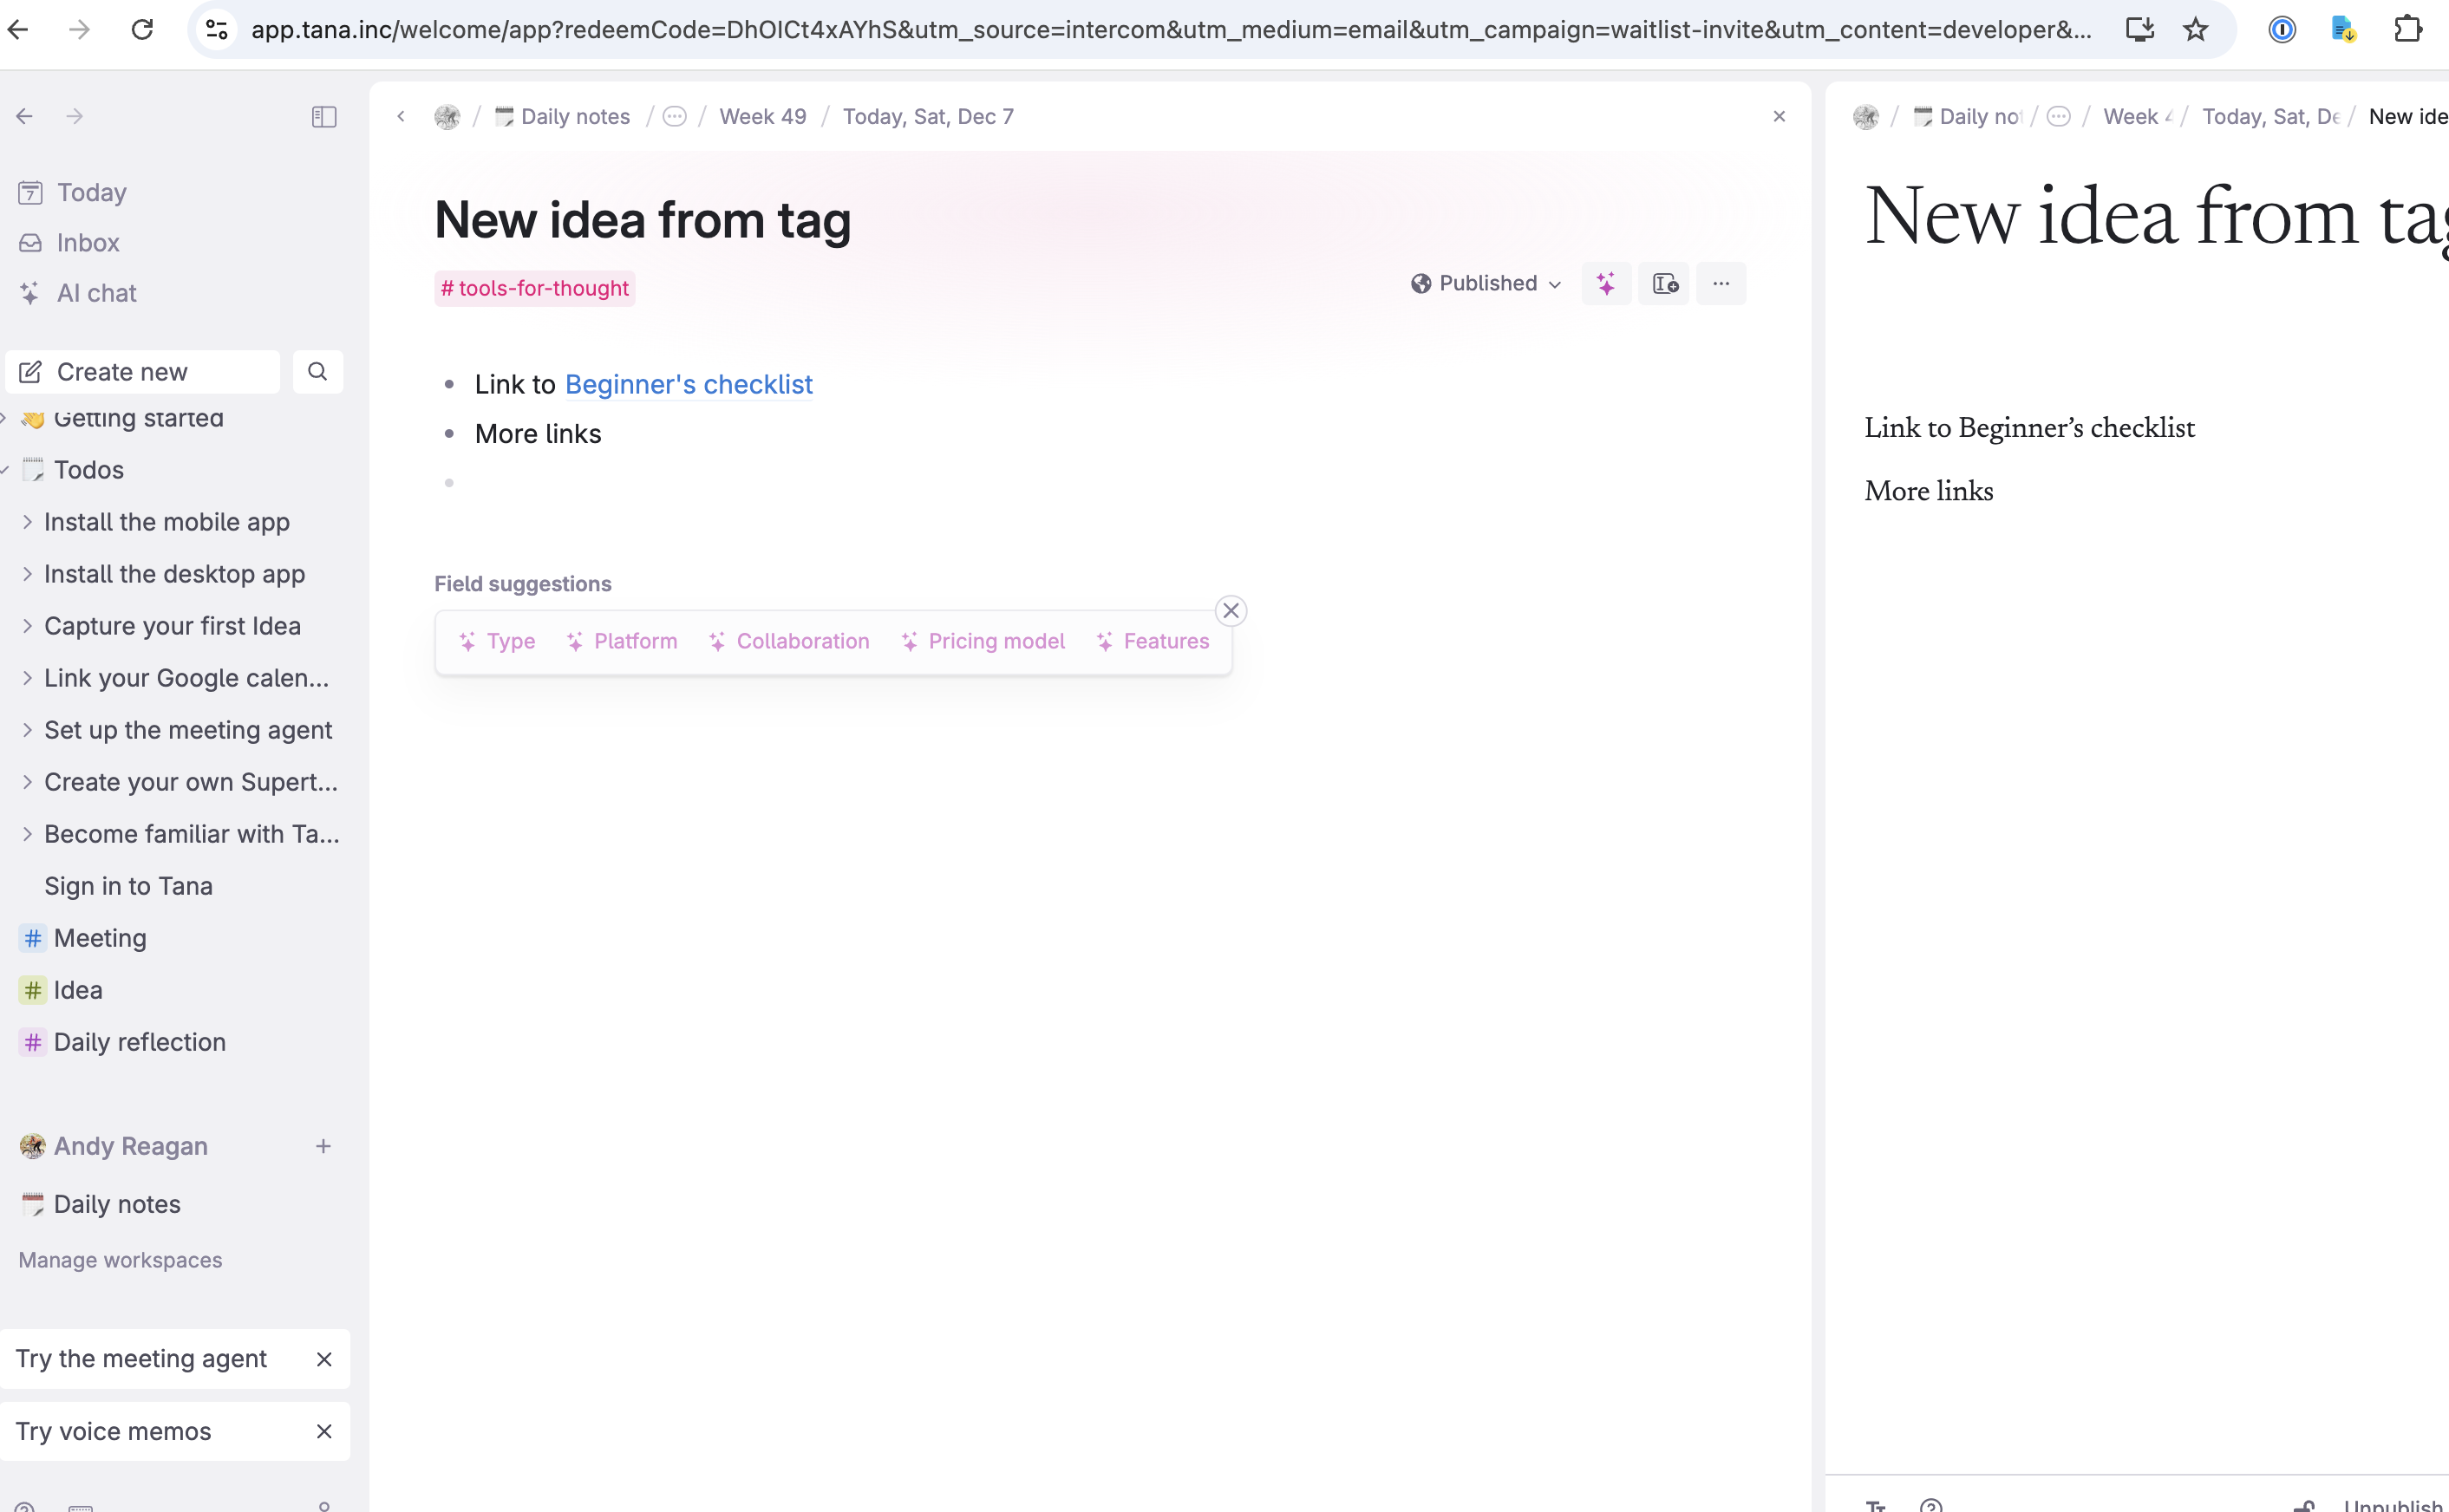This screenshot has width=2449, height=1512.
Task: Open the Idea supertag
Action: pos(78,990)
